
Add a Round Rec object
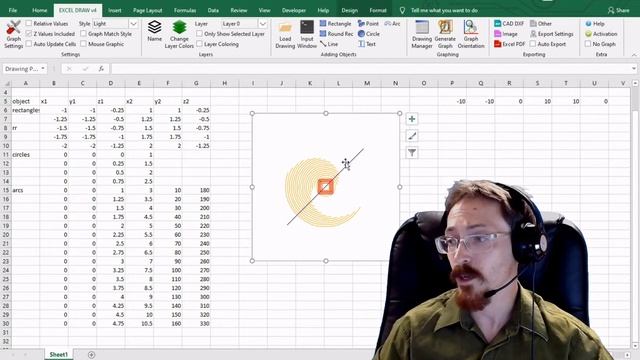[336, 34]
